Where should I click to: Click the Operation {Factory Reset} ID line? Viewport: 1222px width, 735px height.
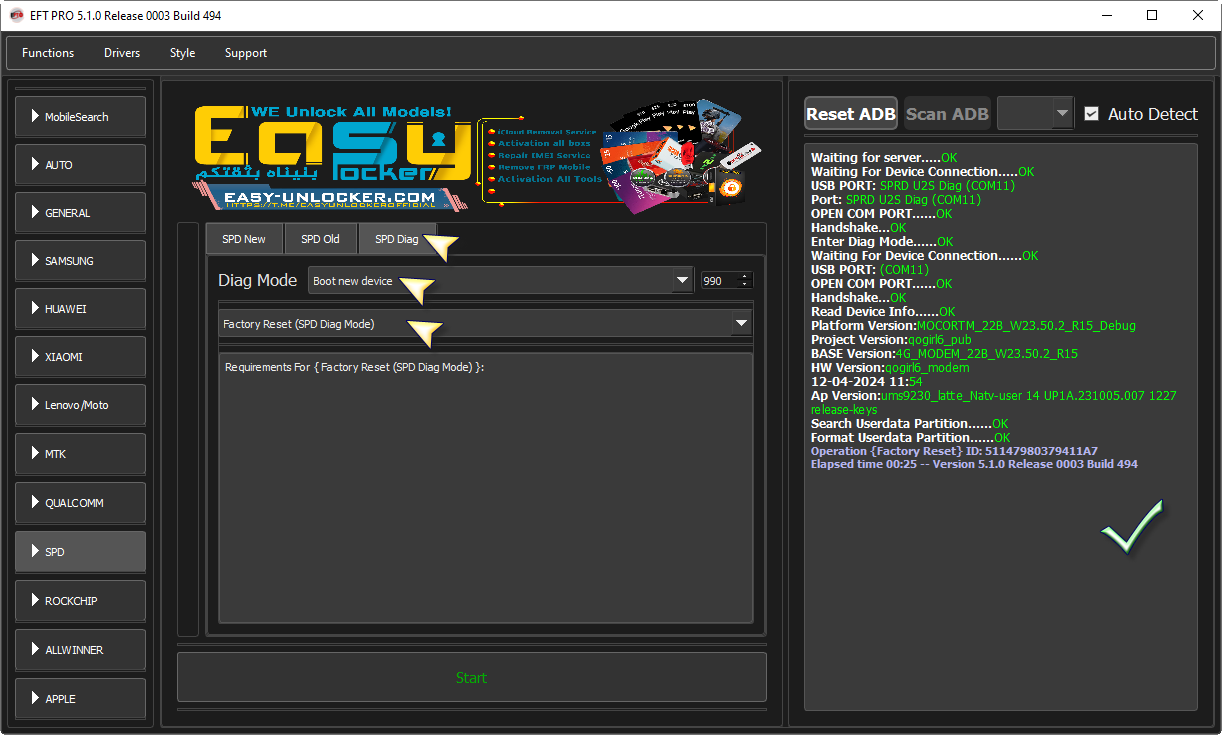click(x=954, y=451)
